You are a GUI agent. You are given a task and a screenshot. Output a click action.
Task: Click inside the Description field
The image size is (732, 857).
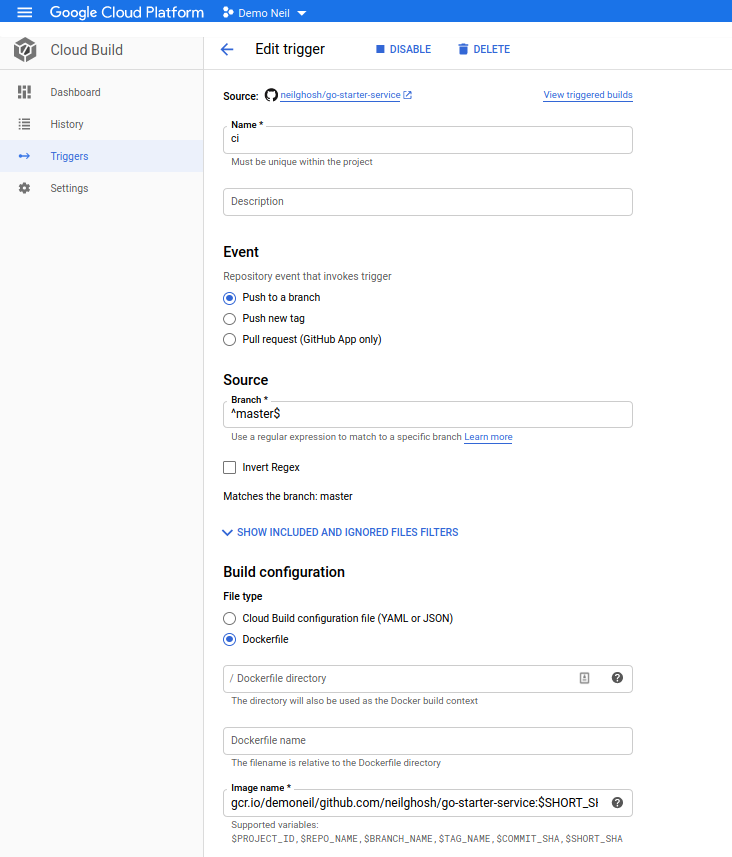tap(427, 201)
